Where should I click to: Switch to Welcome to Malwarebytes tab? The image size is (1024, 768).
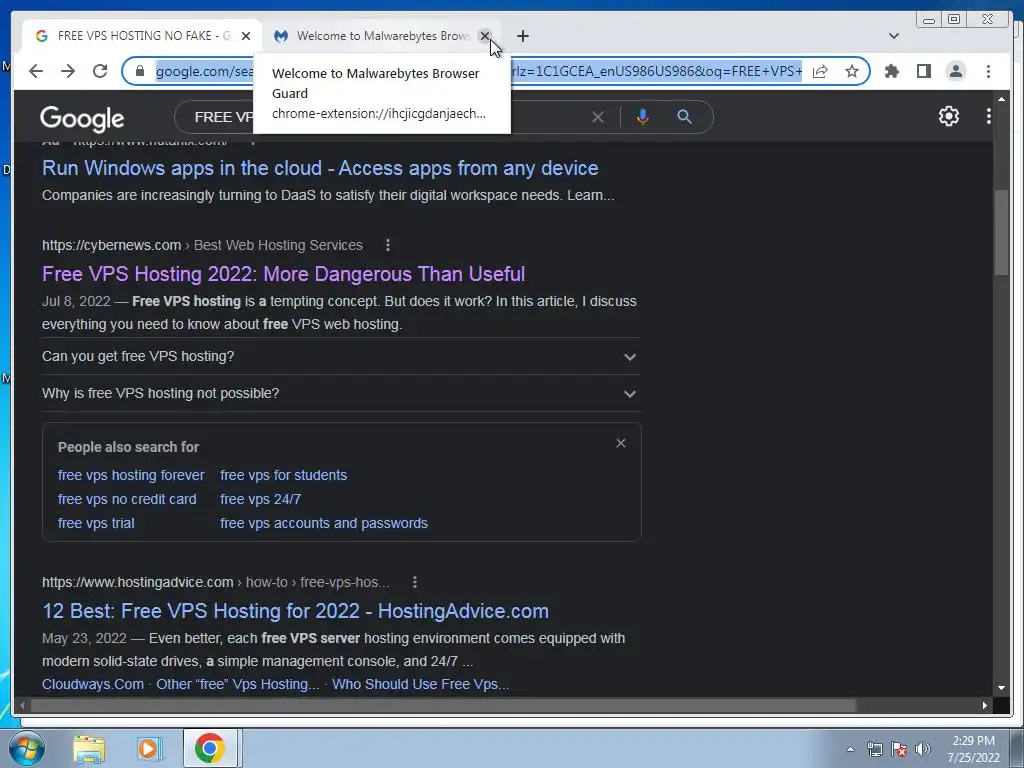coord(383,36)
